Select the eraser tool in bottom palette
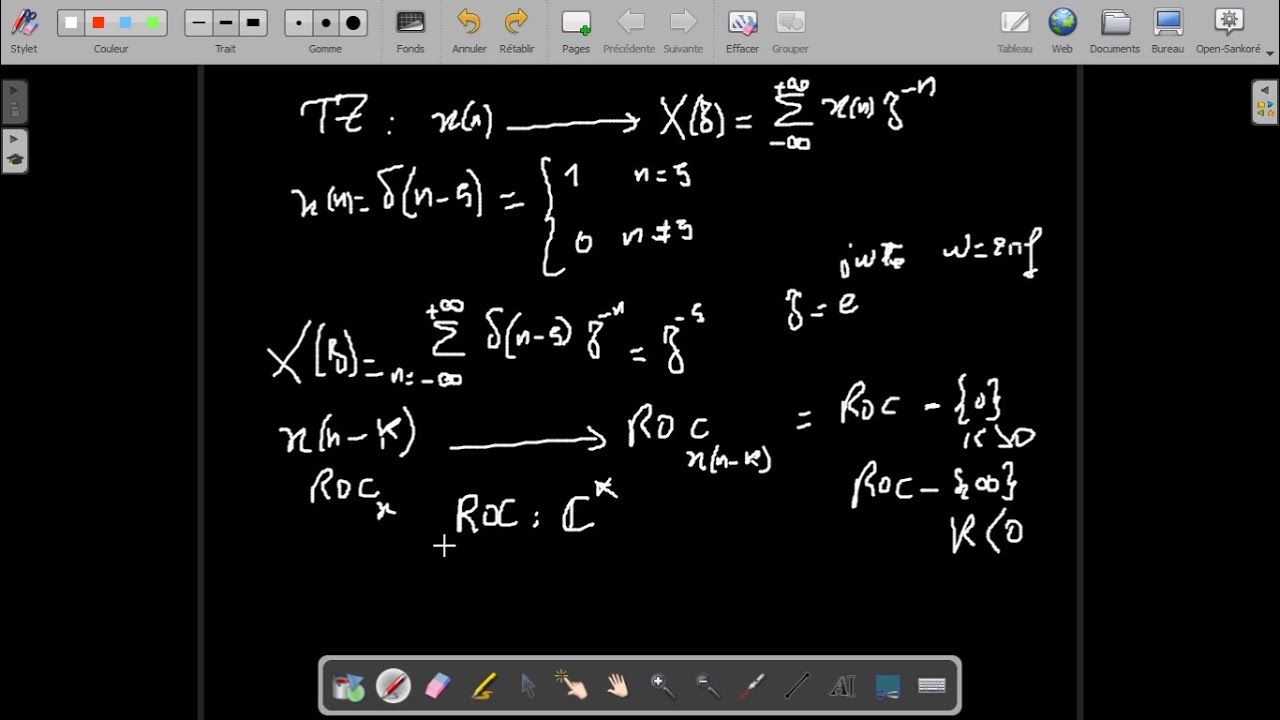This screenshot has height=720, width=1280. tap(438, 686)
